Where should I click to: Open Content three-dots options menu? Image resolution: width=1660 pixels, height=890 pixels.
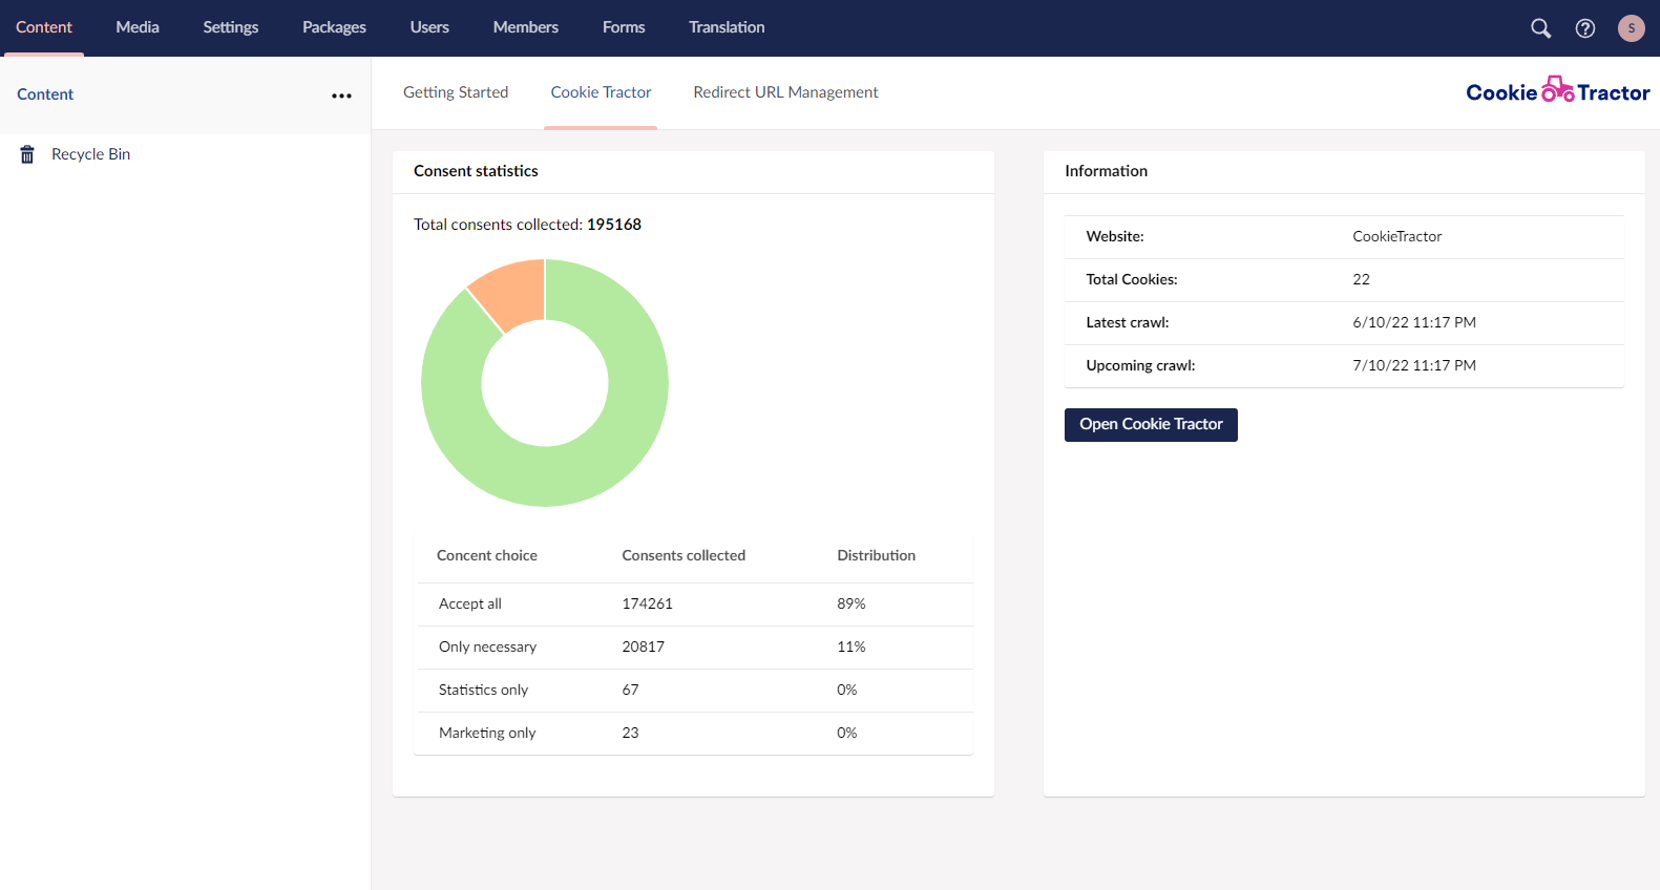[x=341, y=95]
